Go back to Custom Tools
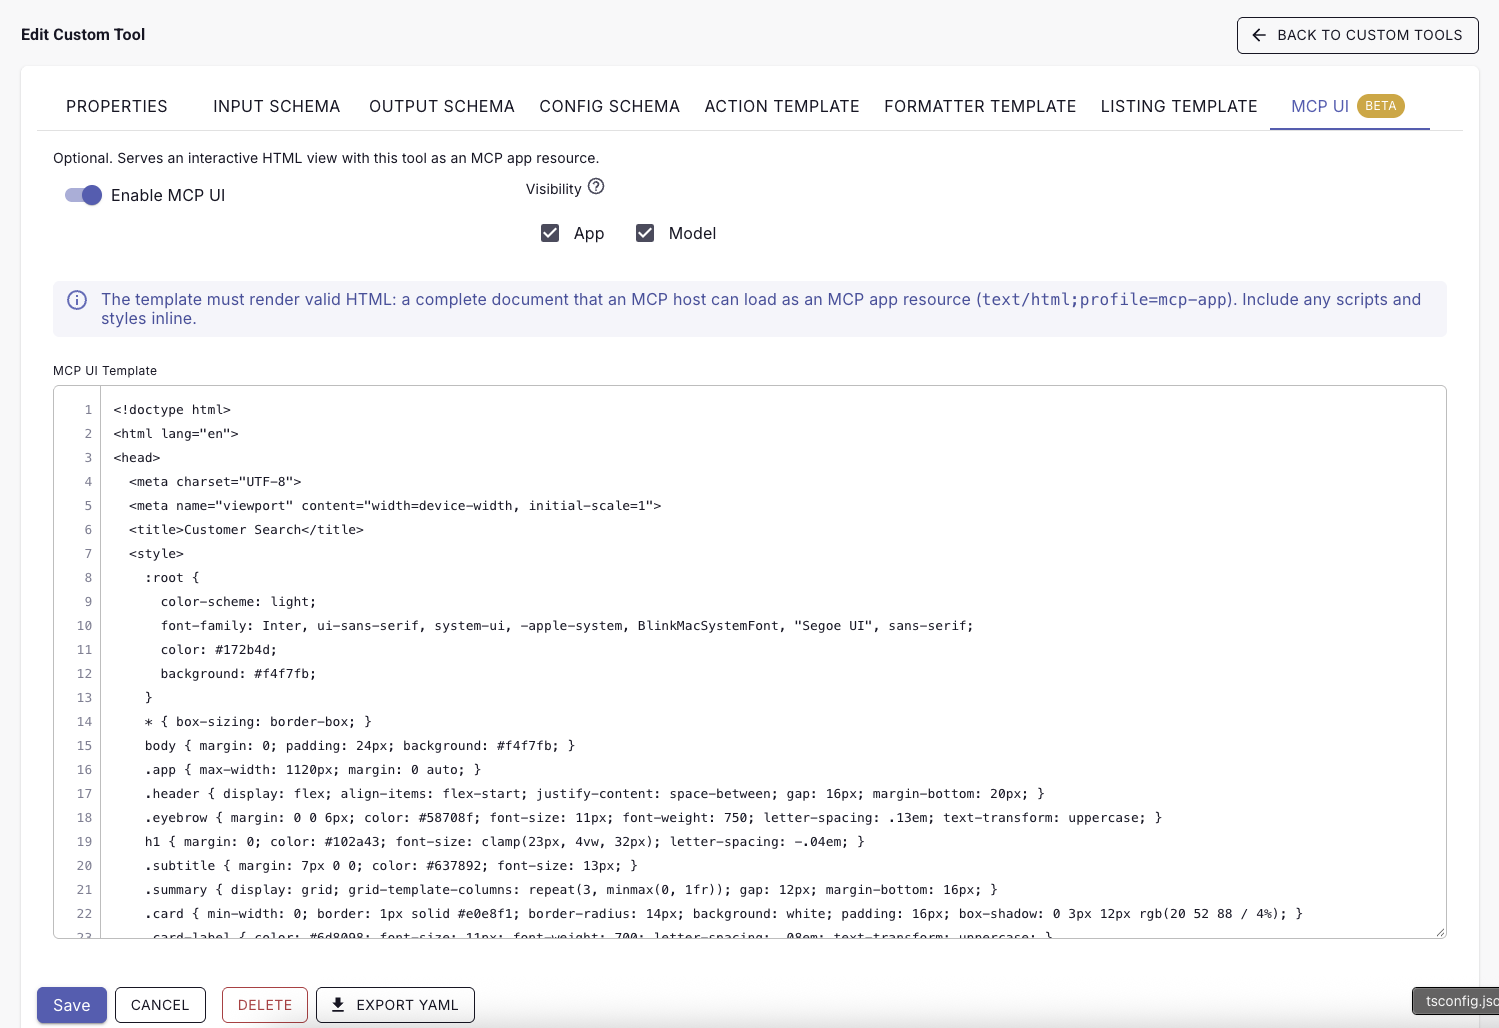The height and width of the screenshot is (1028, 1499). (x=1358, y=35)
